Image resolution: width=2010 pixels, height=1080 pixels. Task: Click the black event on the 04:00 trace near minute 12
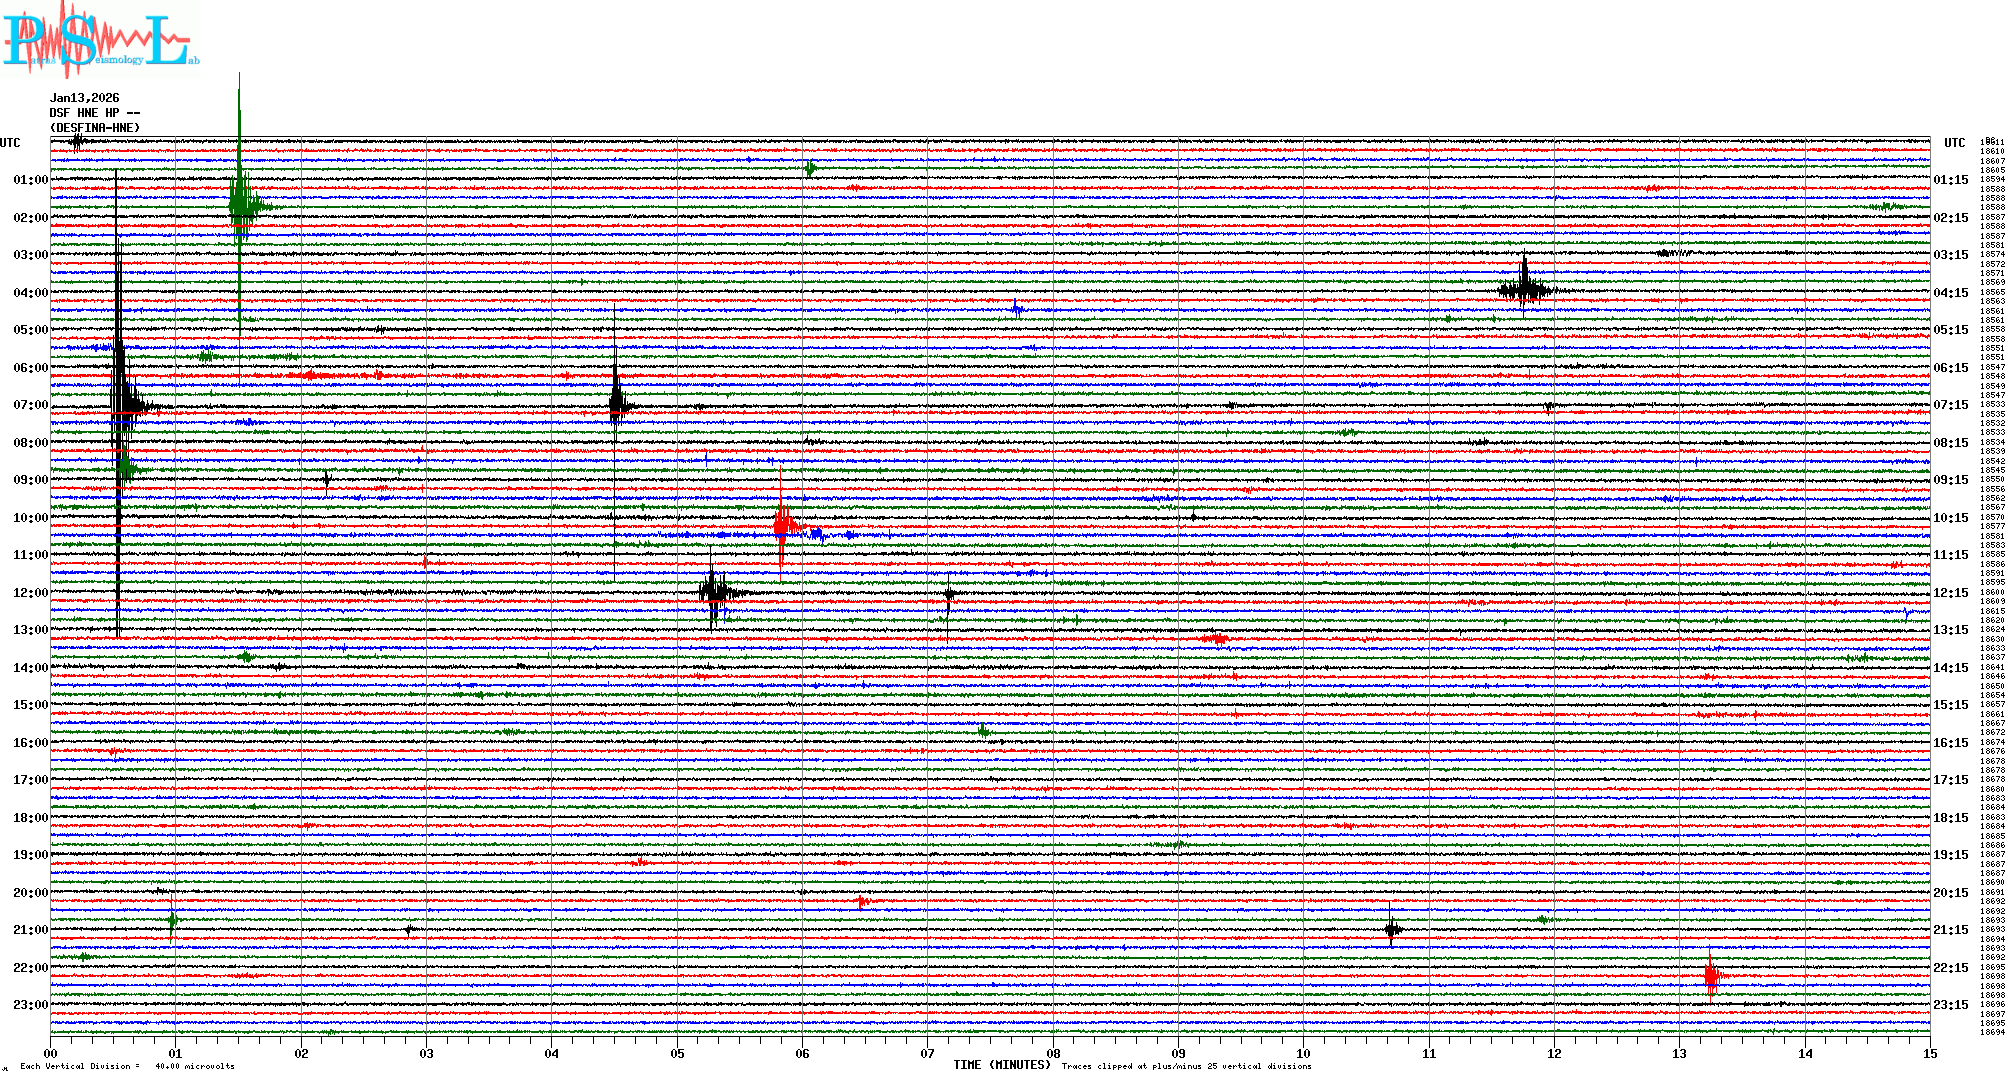1525,290
